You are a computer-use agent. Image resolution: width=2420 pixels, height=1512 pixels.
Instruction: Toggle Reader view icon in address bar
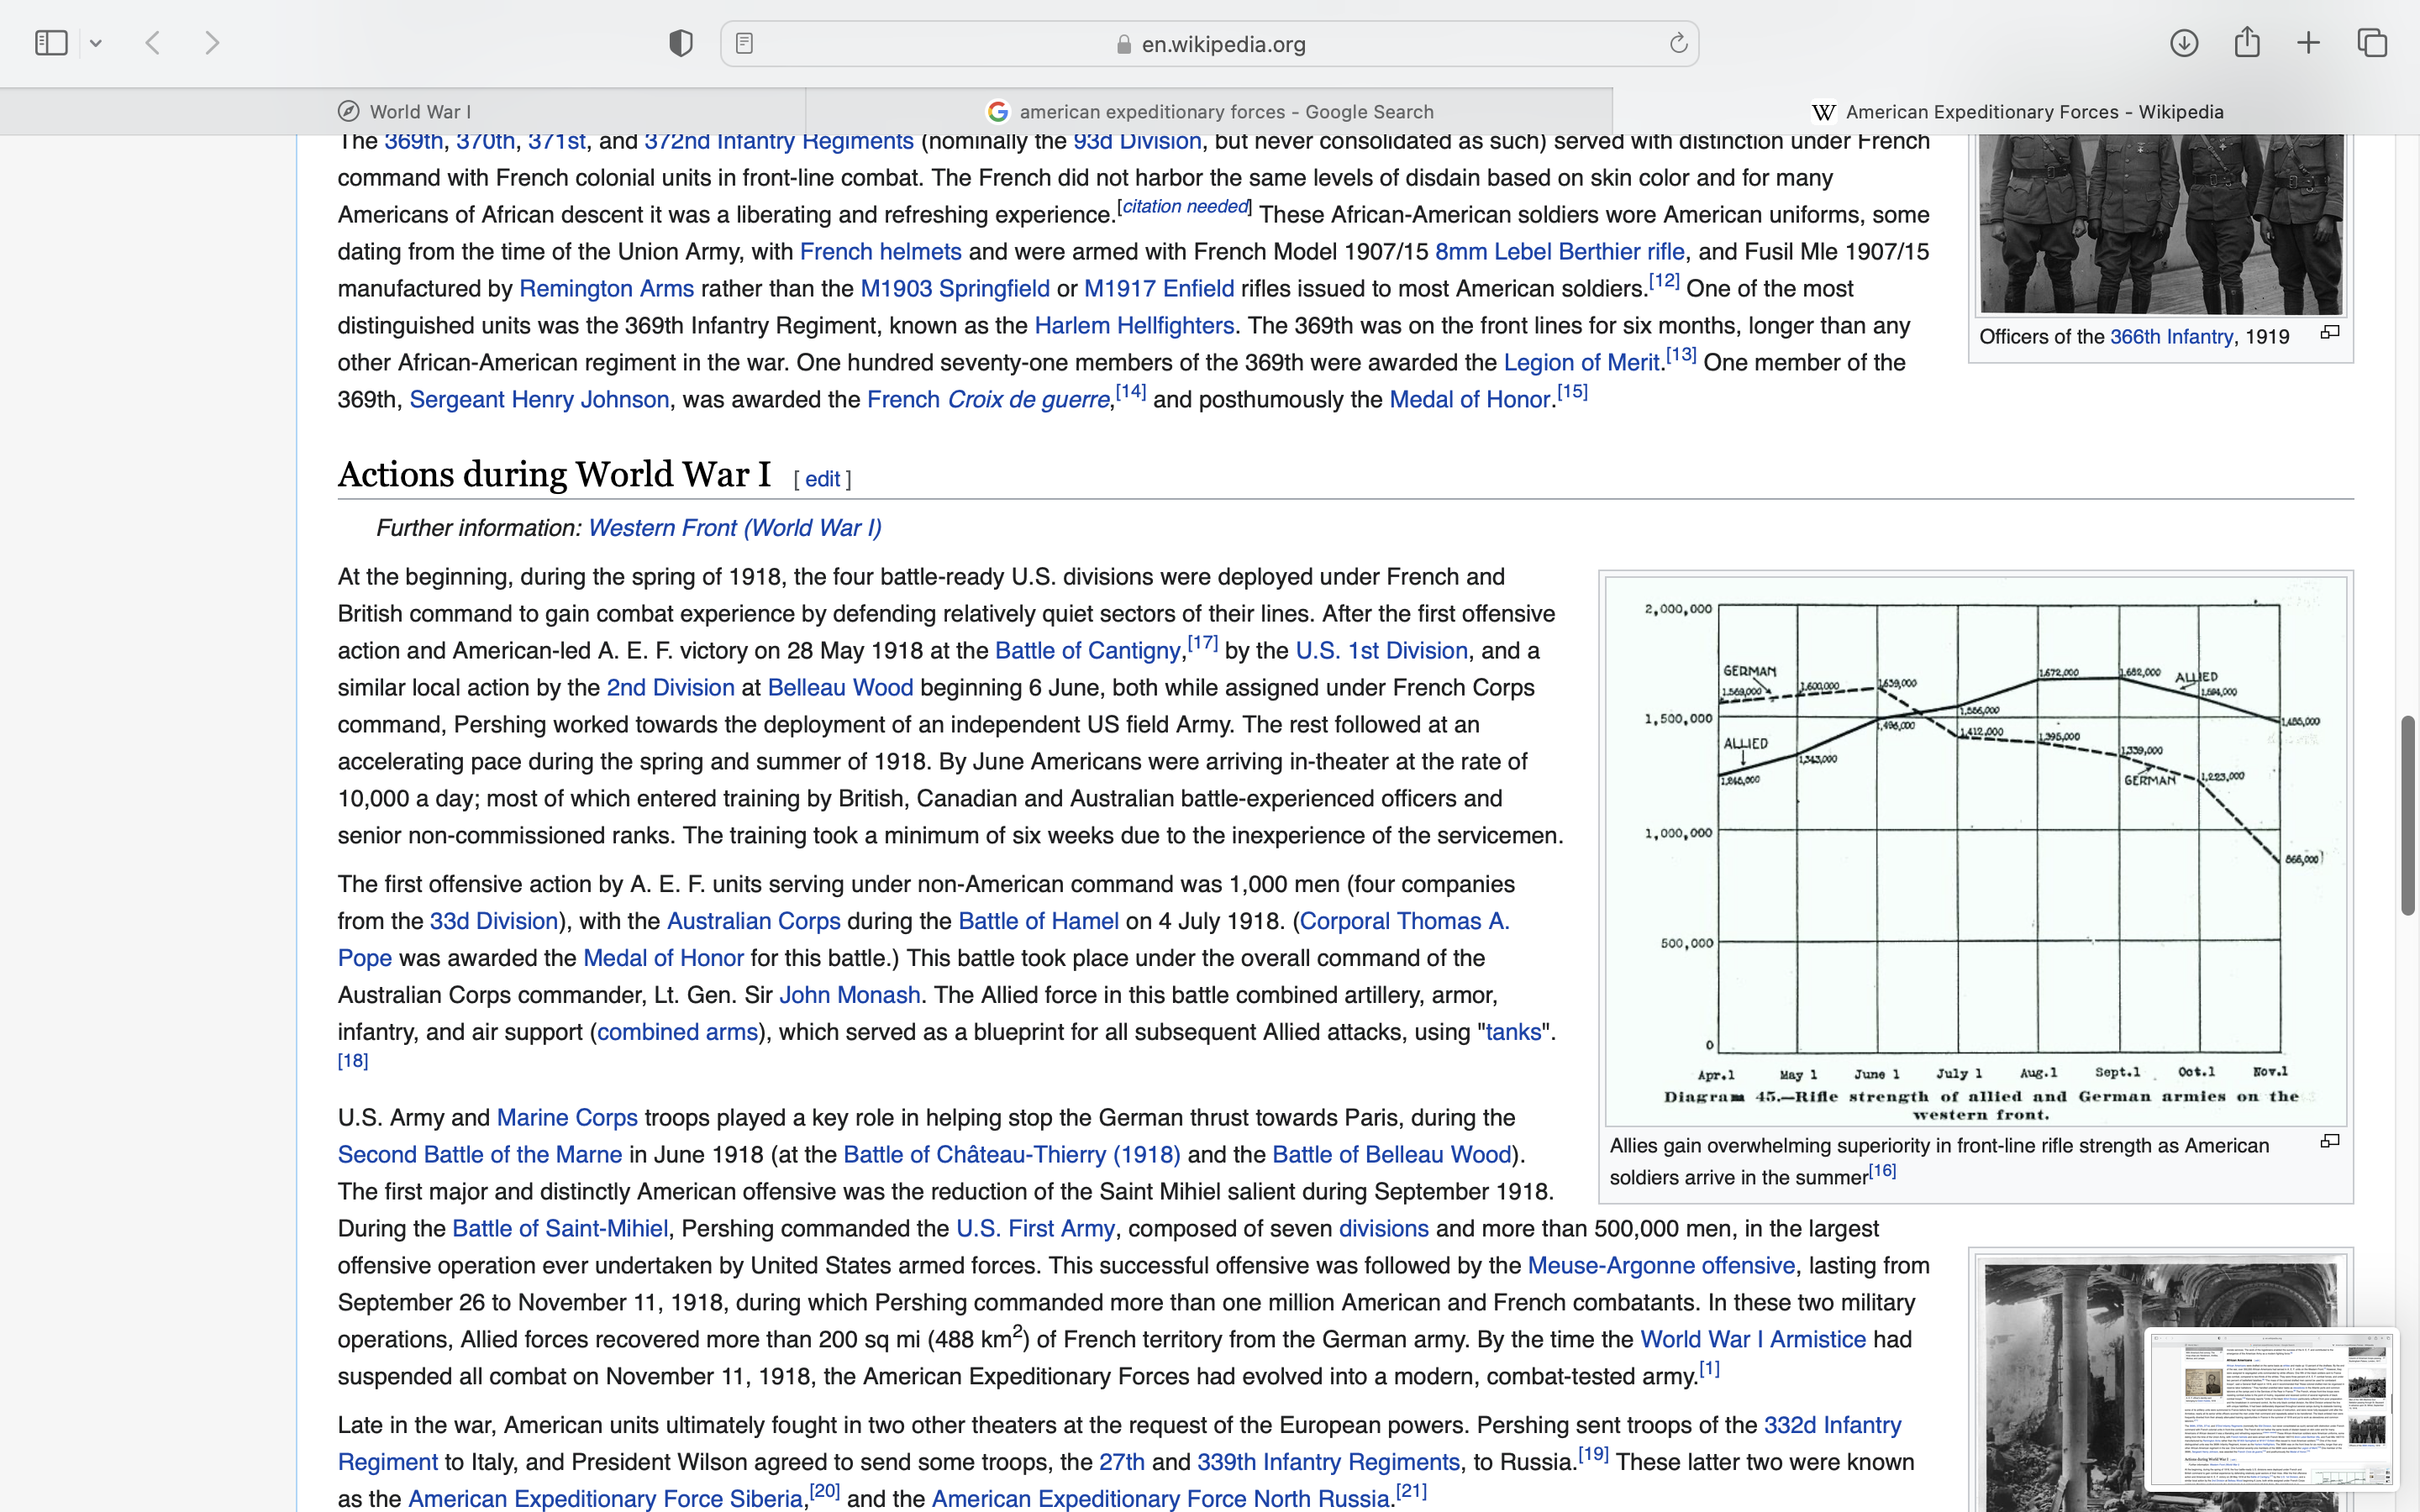[x=744, y=43]
